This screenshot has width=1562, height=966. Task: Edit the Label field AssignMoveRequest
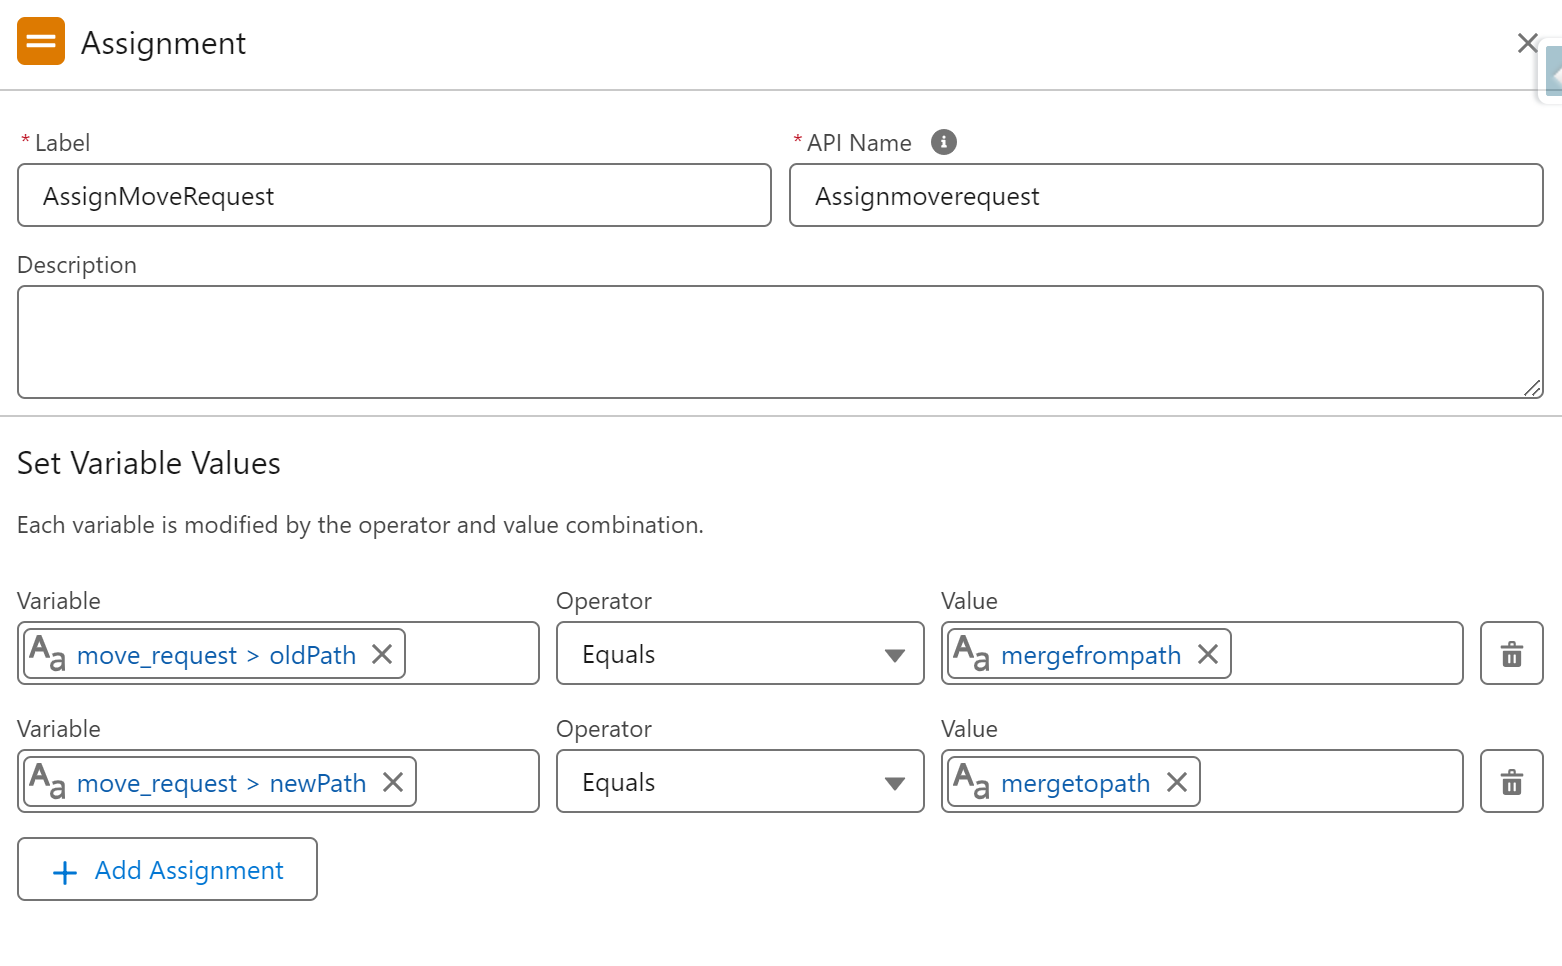394,195
